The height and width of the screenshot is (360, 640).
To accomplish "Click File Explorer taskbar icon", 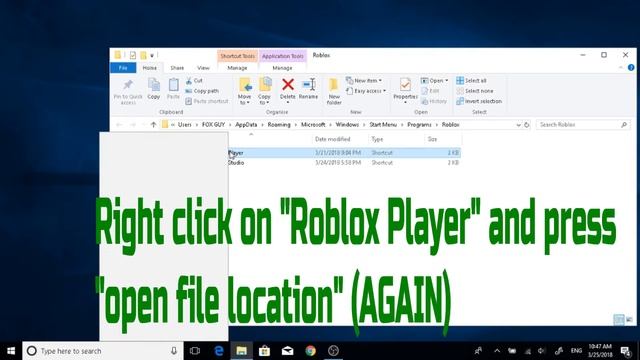I will tap(242, 351).
